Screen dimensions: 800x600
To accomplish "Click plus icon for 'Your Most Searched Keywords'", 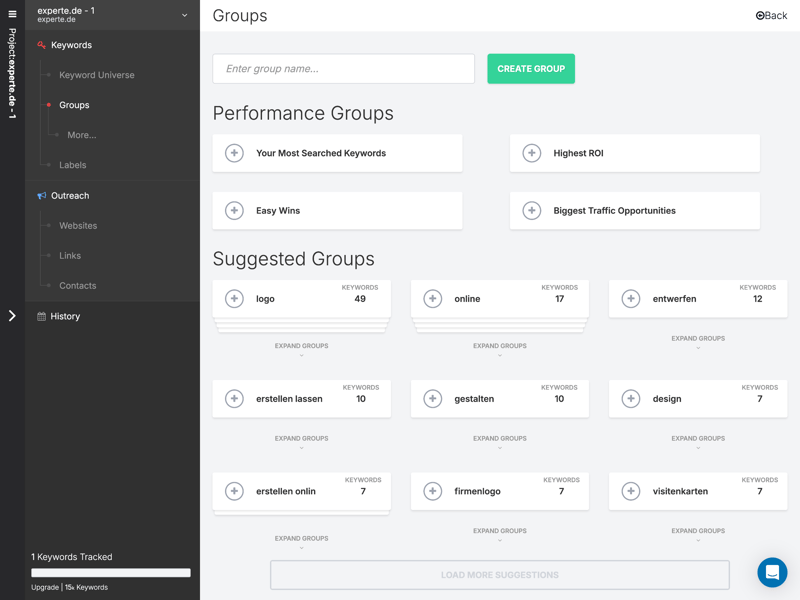I will 234,153.
